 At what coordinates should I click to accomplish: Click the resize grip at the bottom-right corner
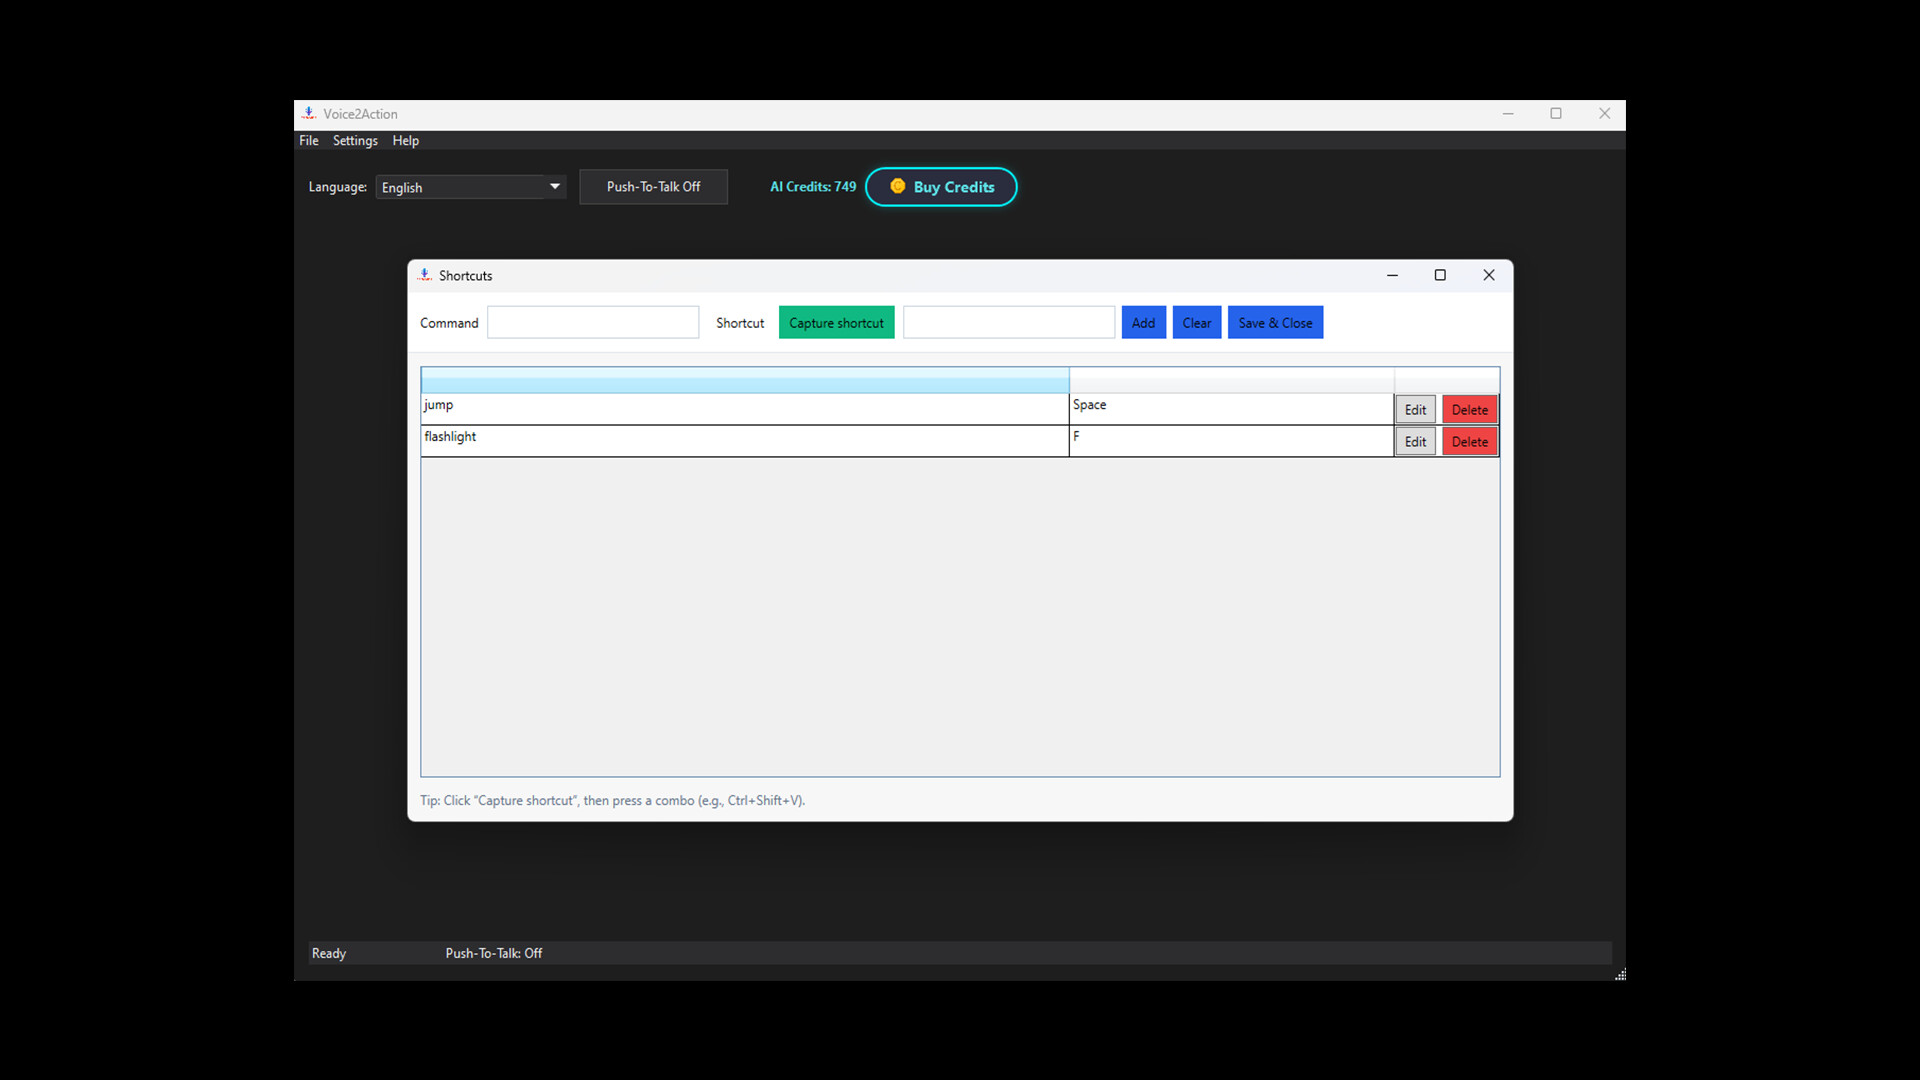[x=1619, y=974]
